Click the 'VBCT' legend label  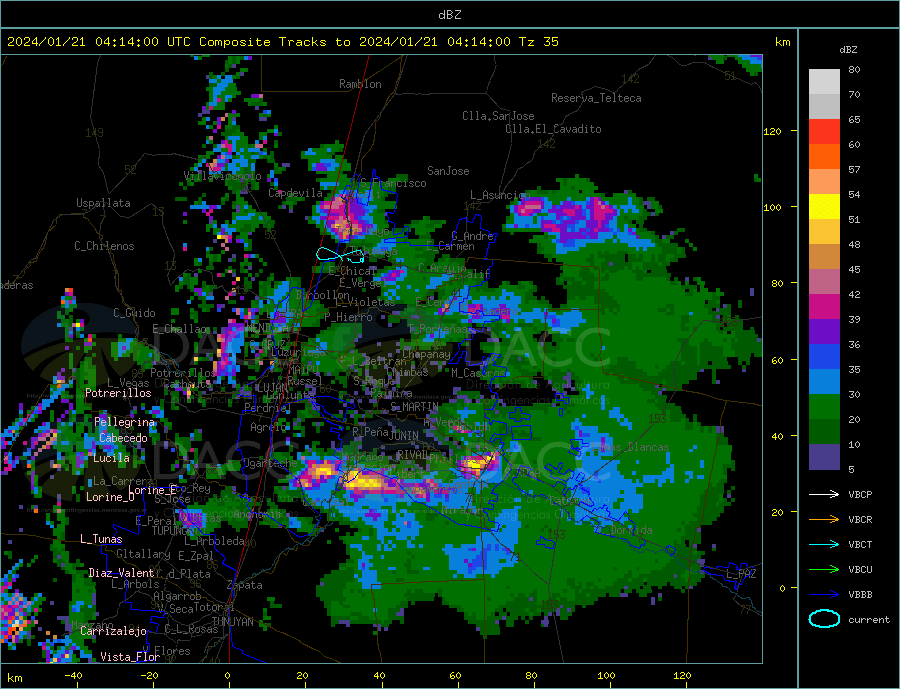click(860, 544)
